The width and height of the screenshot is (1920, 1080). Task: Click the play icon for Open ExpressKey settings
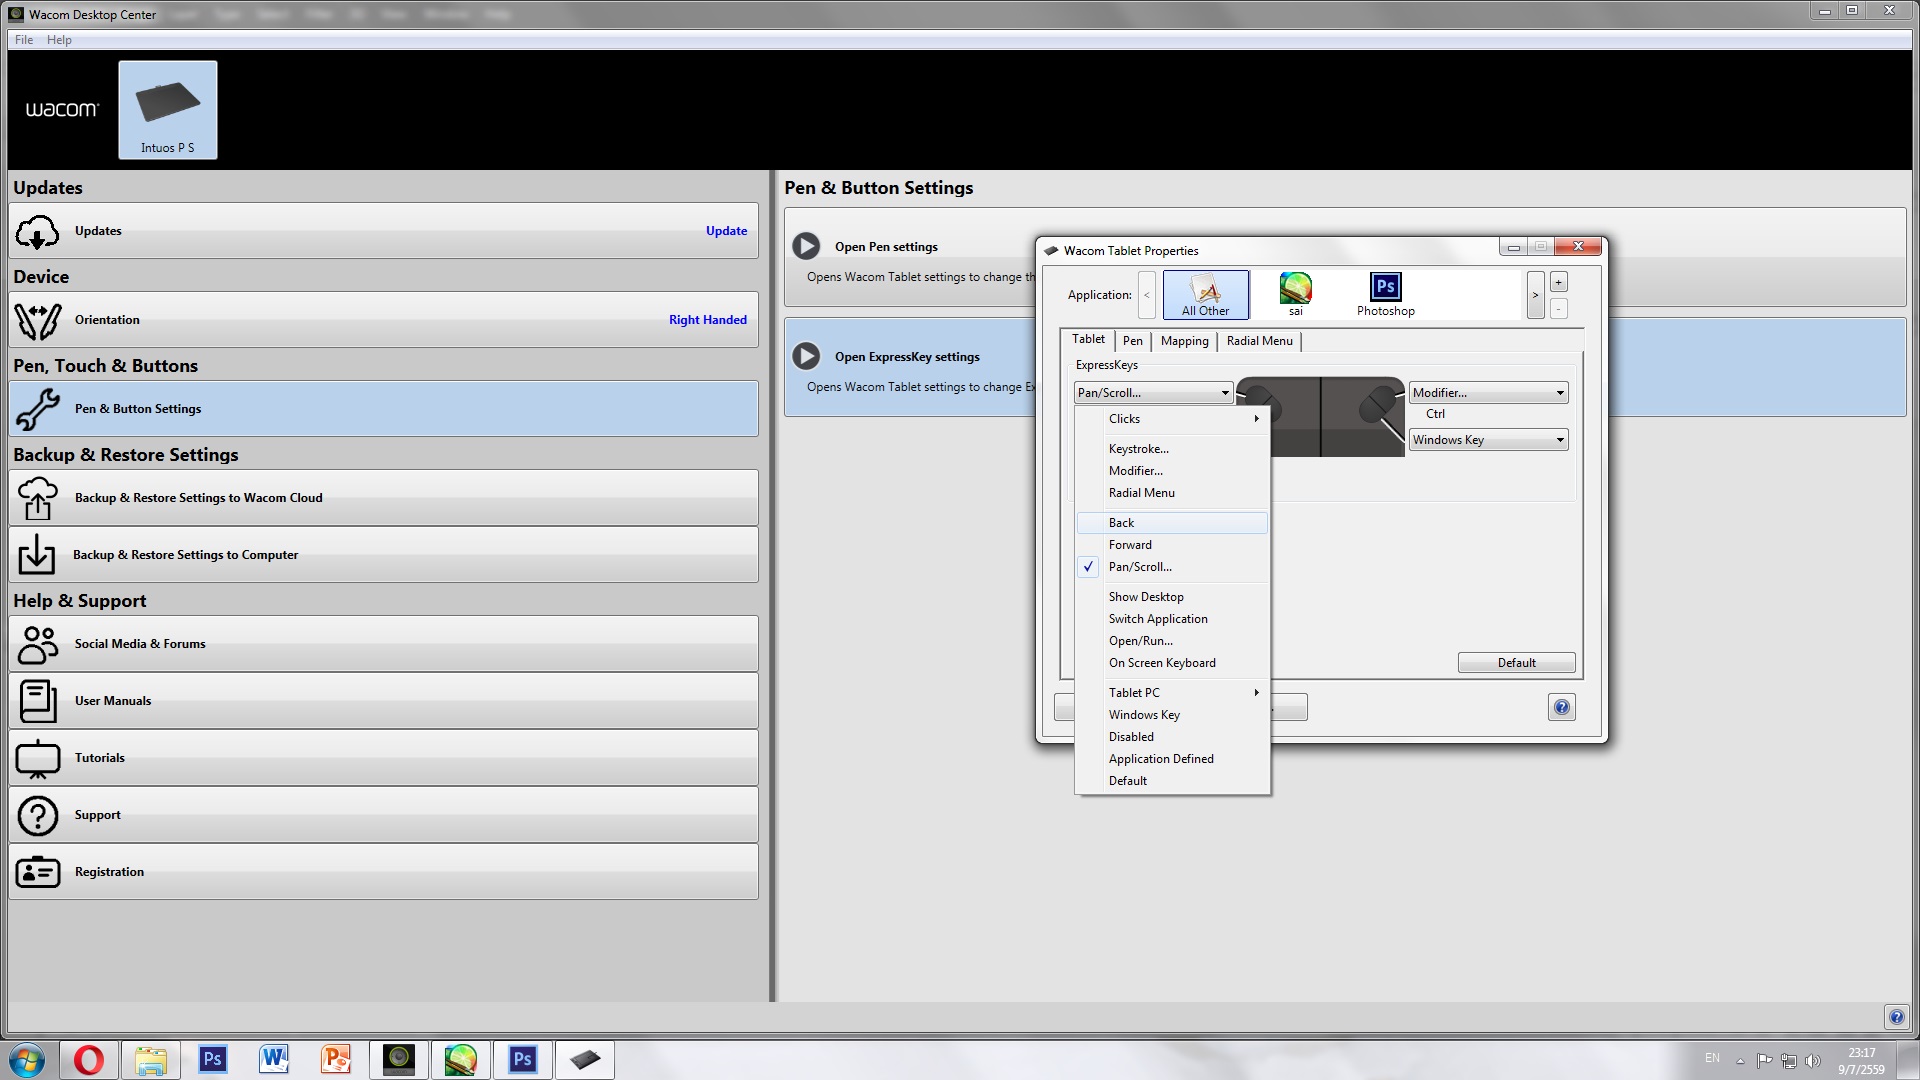point(806,356)
